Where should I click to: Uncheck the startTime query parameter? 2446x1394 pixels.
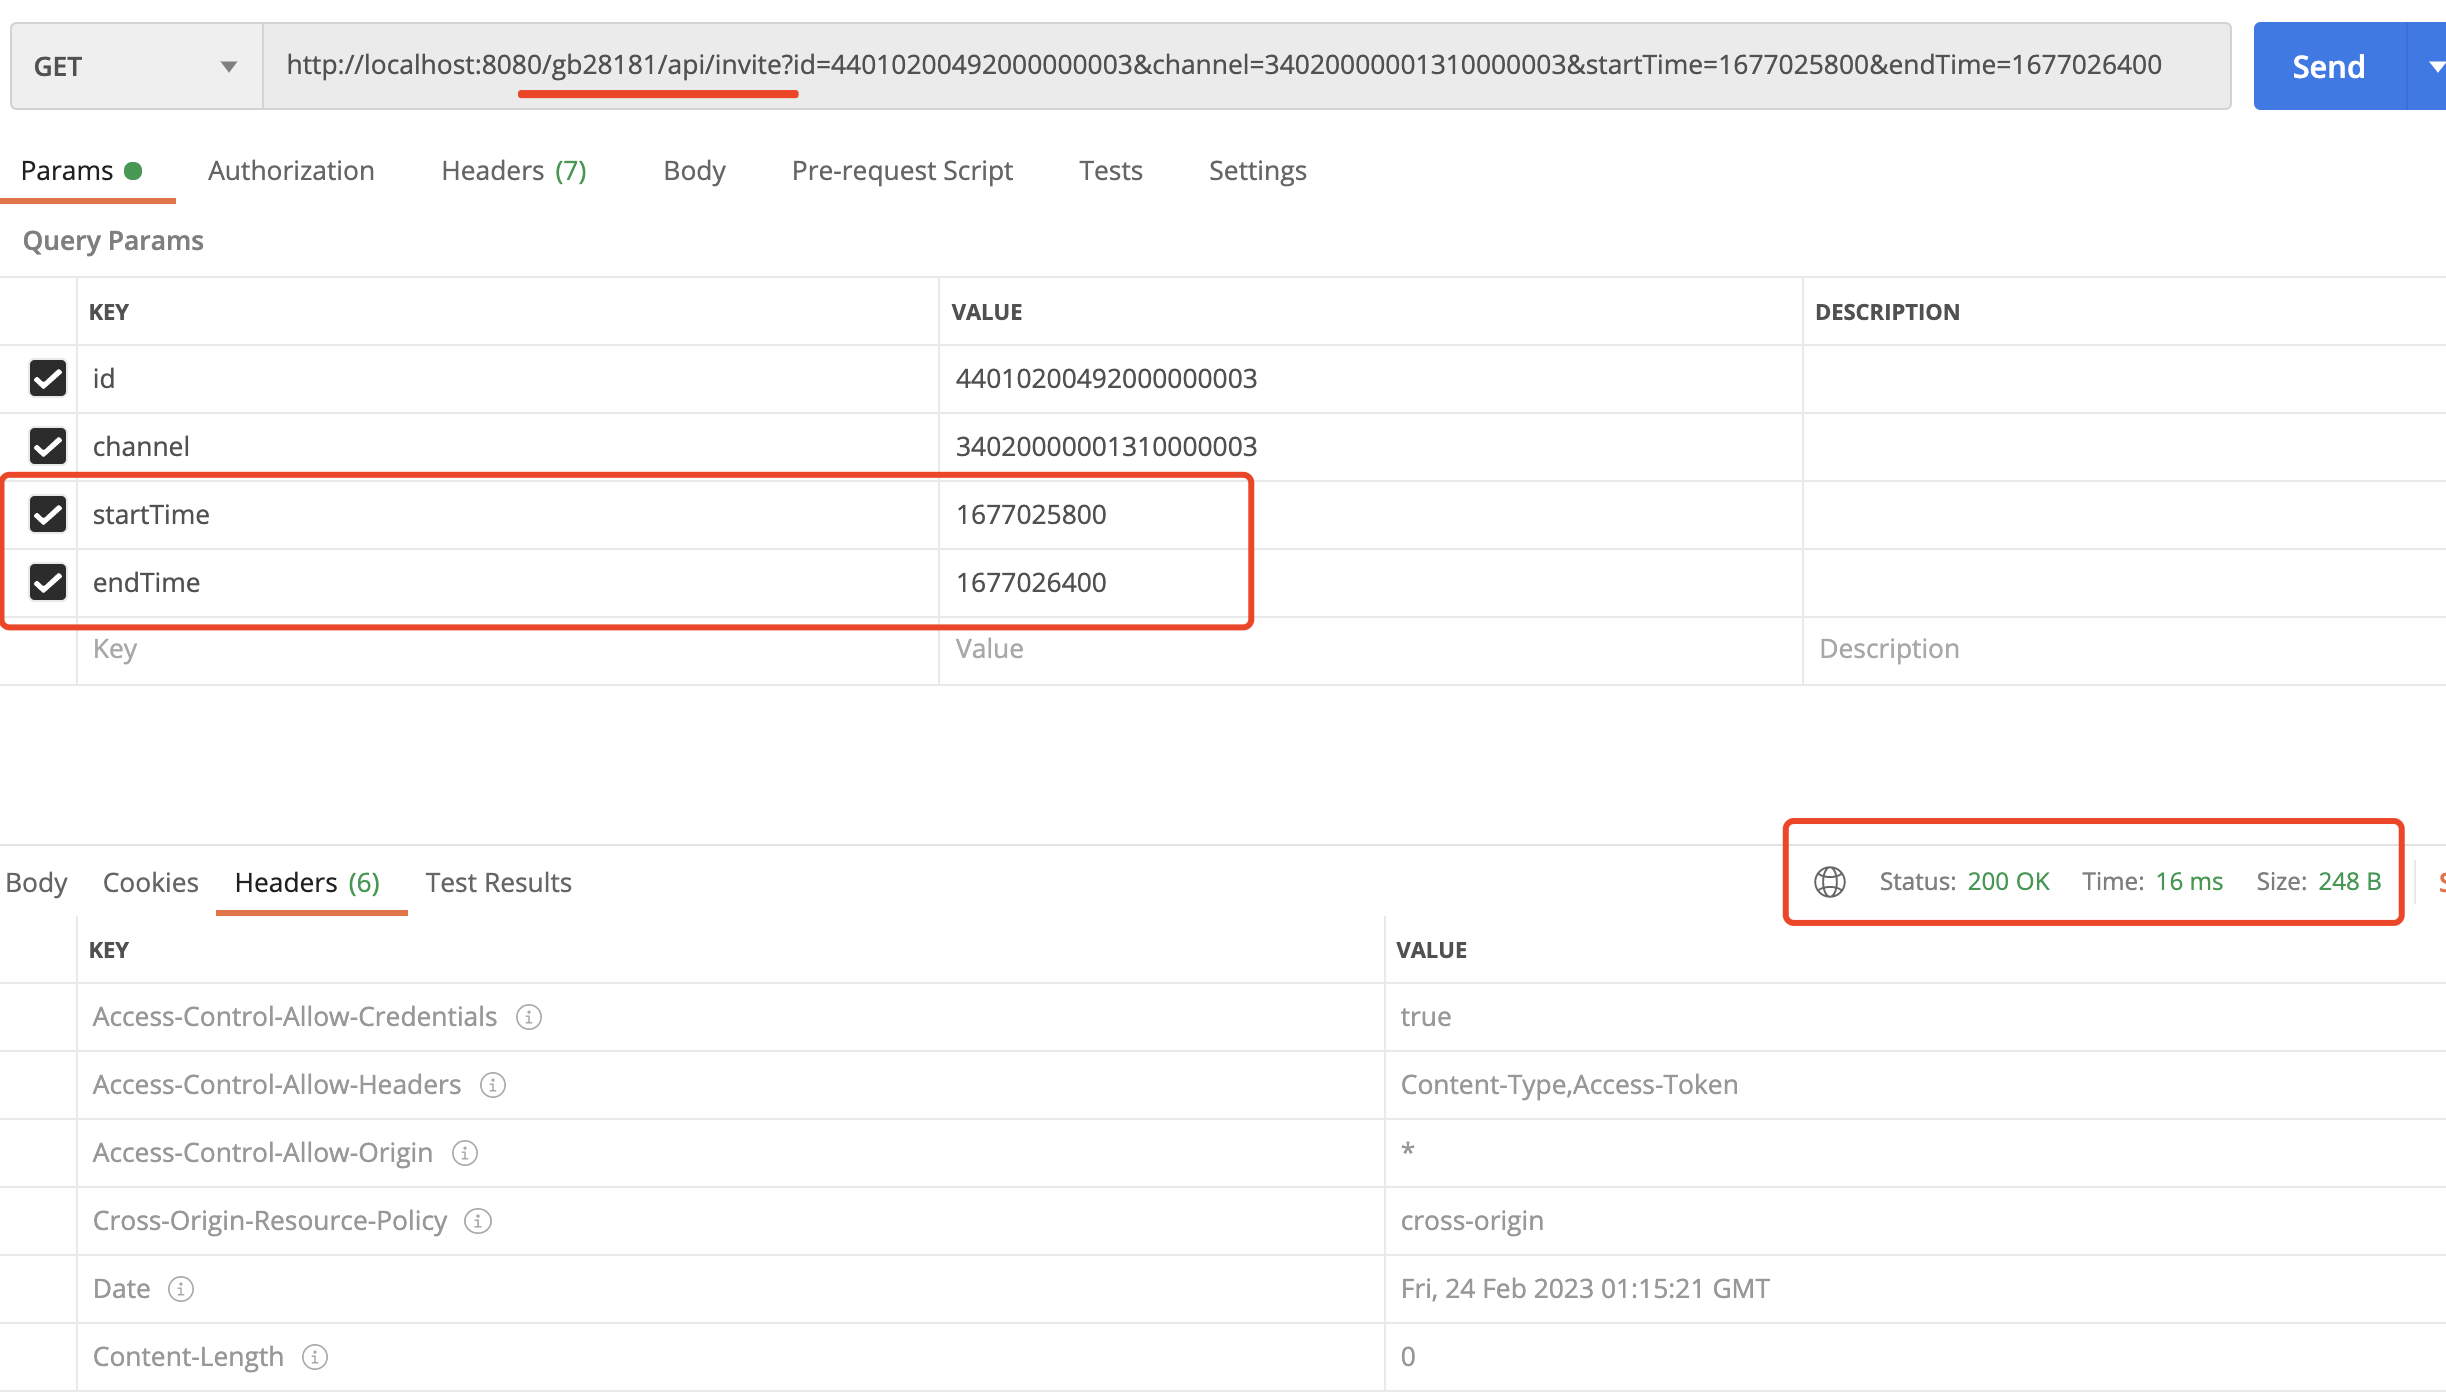(47, 514)
